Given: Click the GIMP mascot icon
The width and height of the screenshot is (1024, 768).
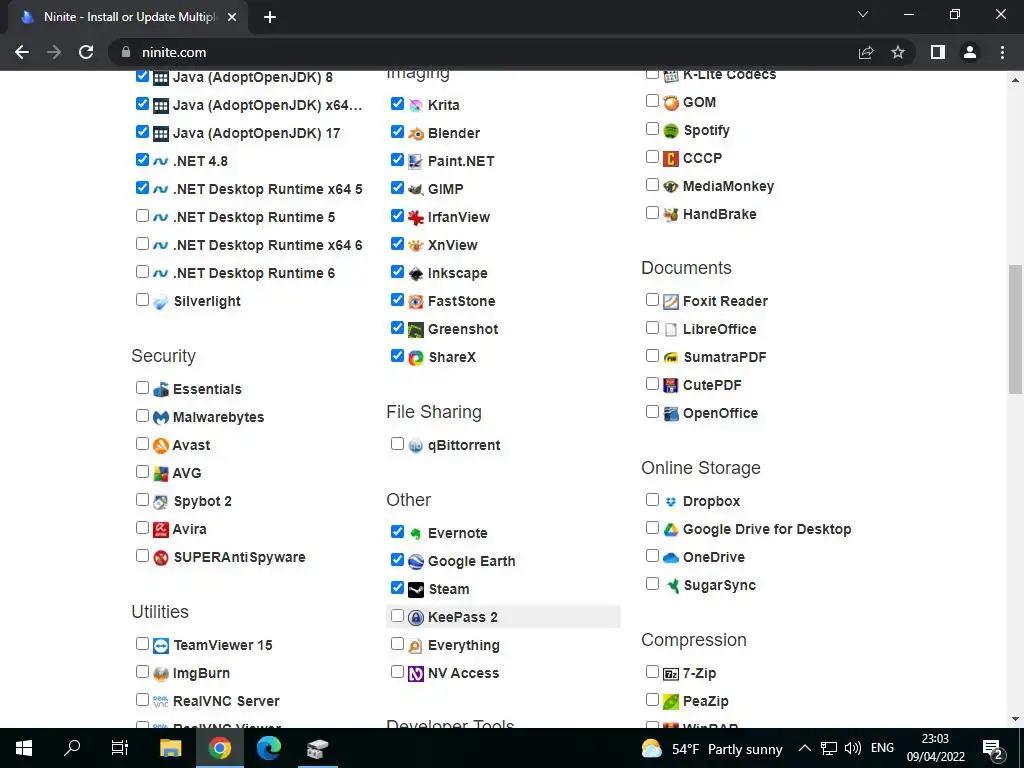Looking at the screenshot, I should pyautogui.click(x=415, y=189).
